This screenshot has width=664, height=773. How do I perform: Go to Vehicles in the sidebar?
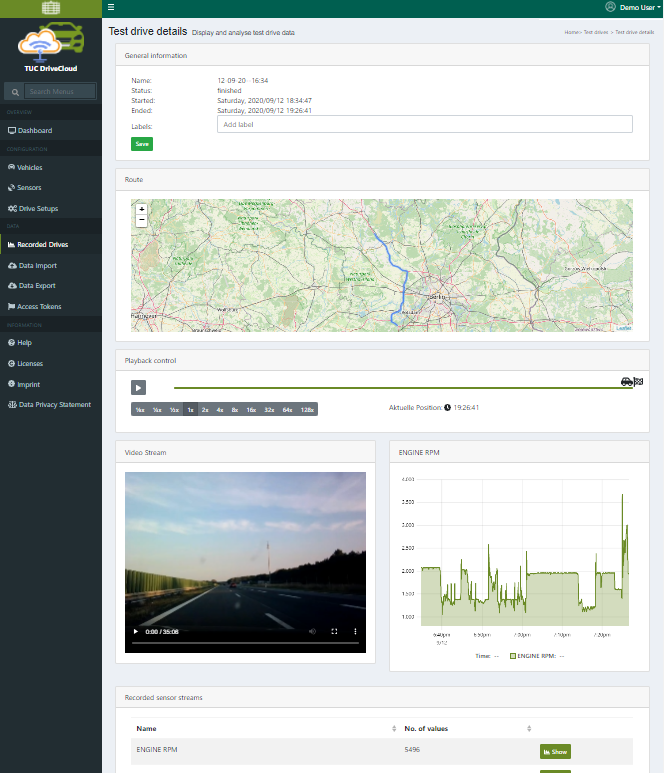(30, 168)
